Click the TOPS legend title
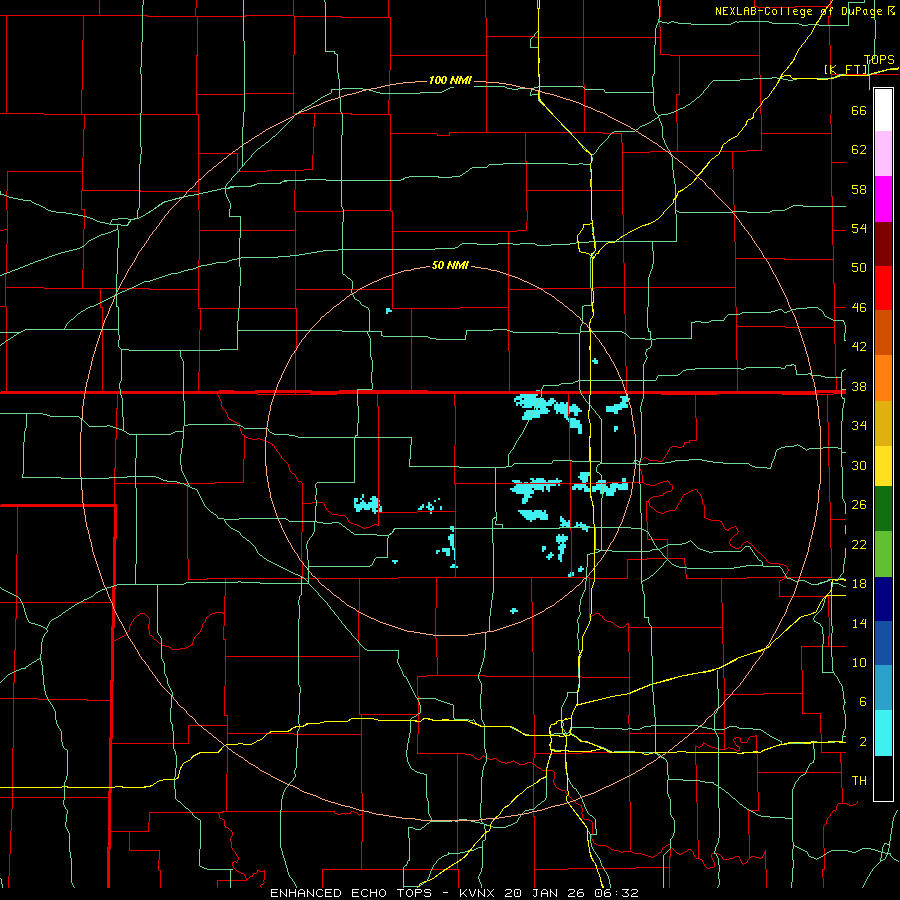Viewport: 900px width, 900px height. tap(879, 60)
